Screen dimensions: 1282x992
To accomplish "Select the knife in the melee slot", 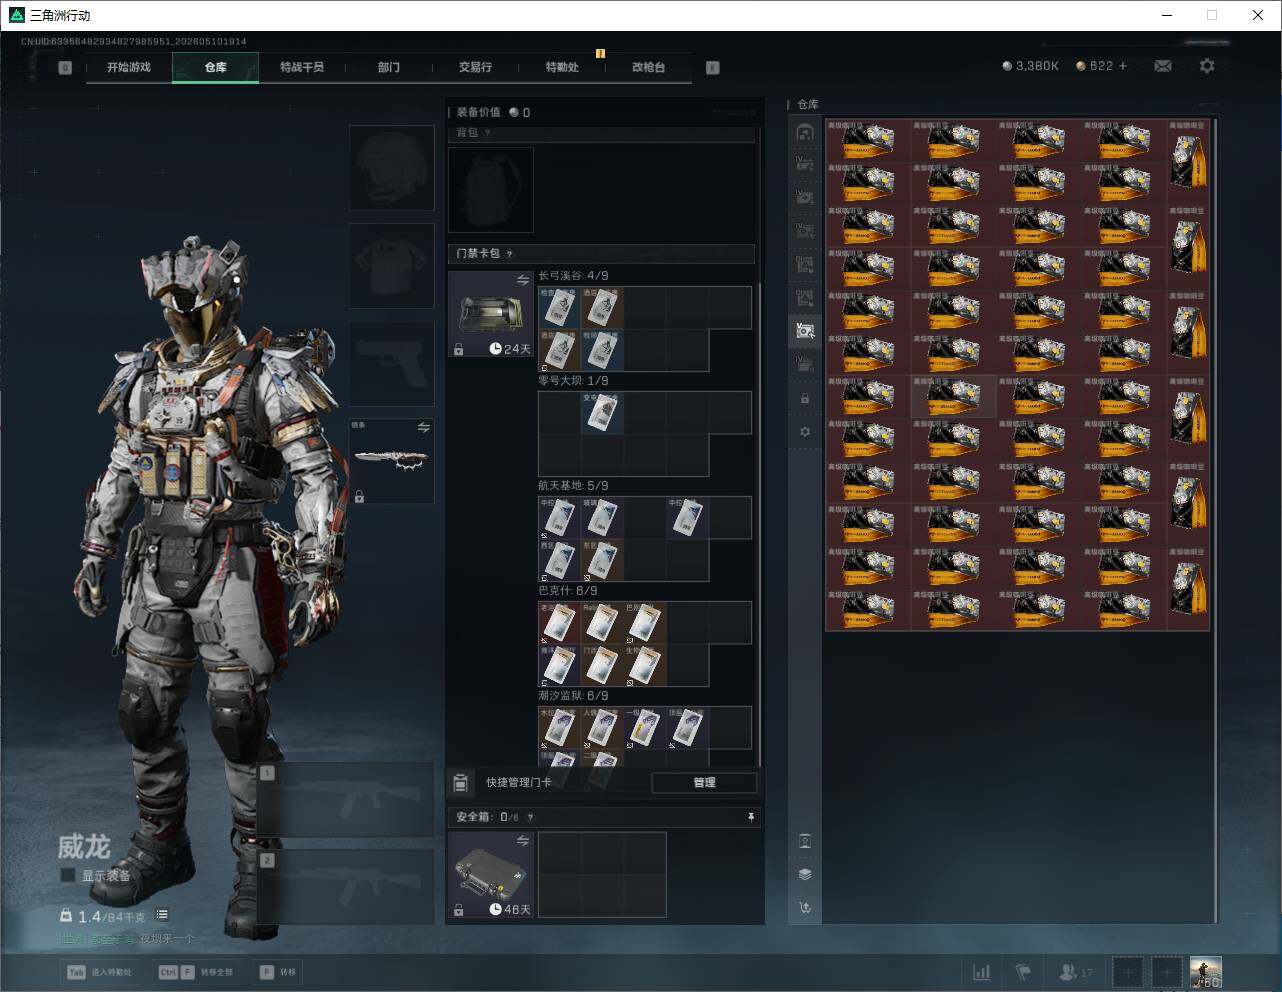I will coord(391,461).
